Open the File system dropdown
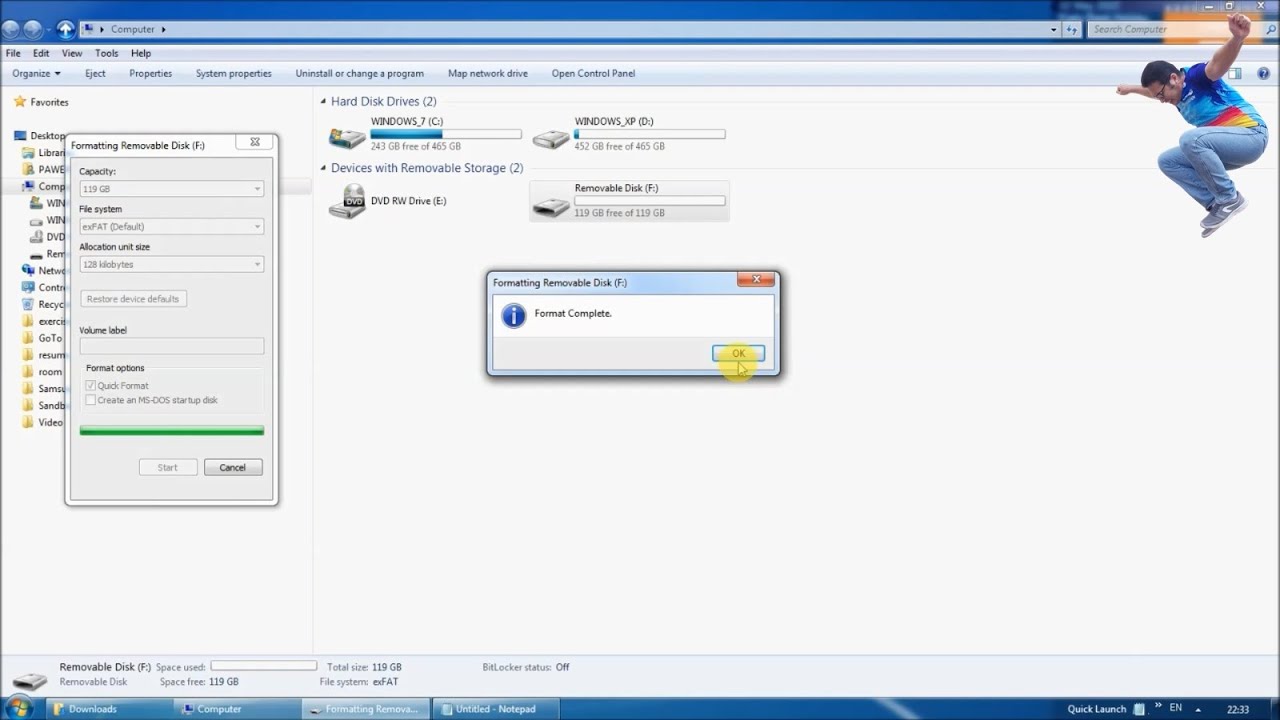This screenshot has height=720, width=1280. [171, 227]
